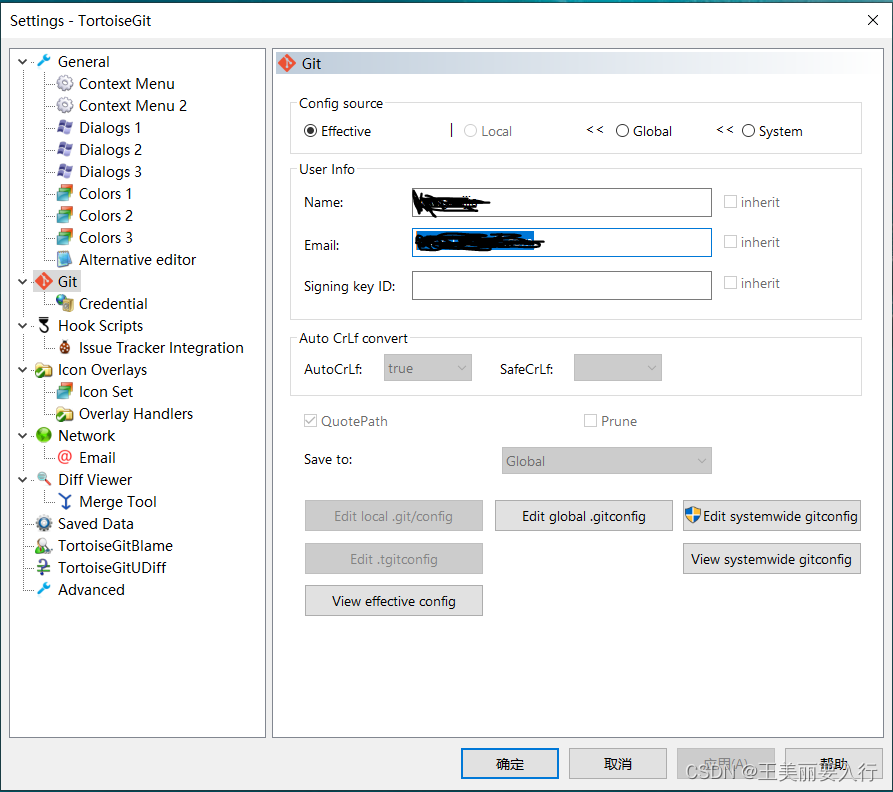Screen dimensions: 893x792
Task: Toggle the QuotePath checkbox
Action: pyautogui.click(x=310, y=421)
